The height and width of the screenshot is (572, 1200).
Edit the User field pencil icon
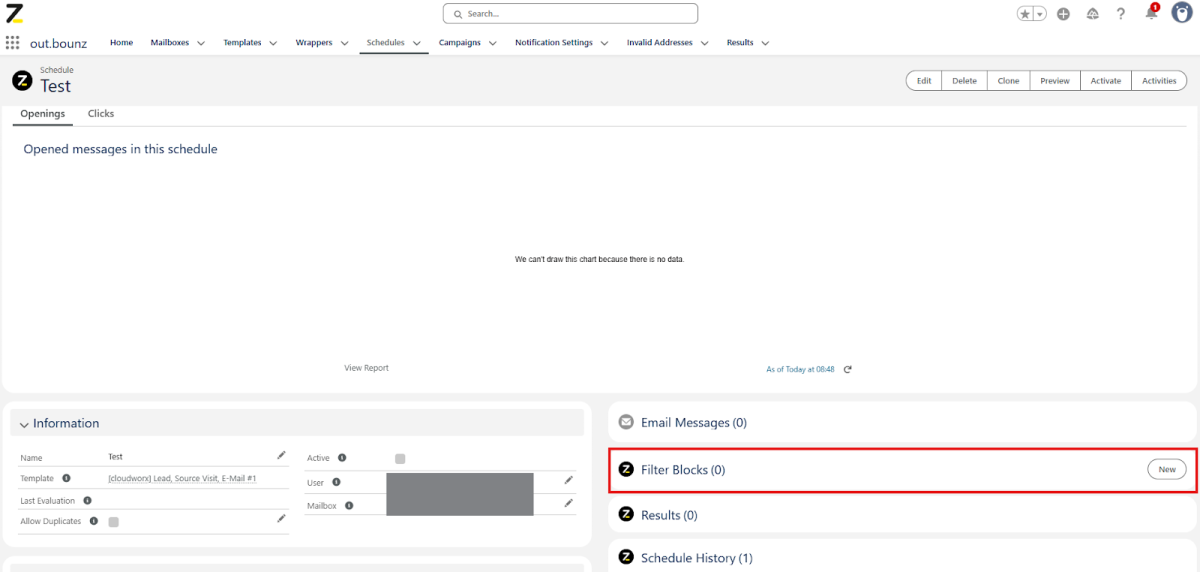[x=568, y=480]
